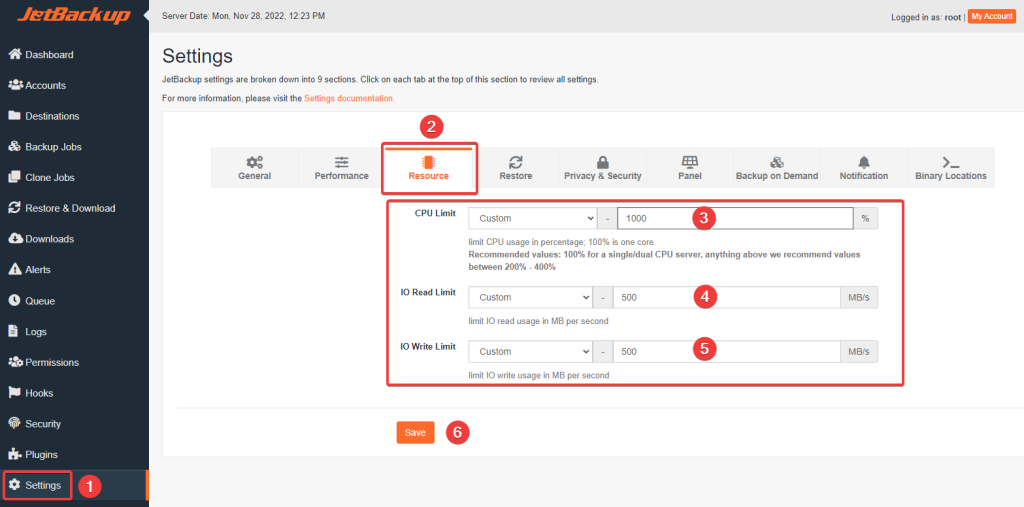Click the Performance sliders icon
This screenshot has height=507, width=1024.
pyautogui.click(x=342, y=162)
